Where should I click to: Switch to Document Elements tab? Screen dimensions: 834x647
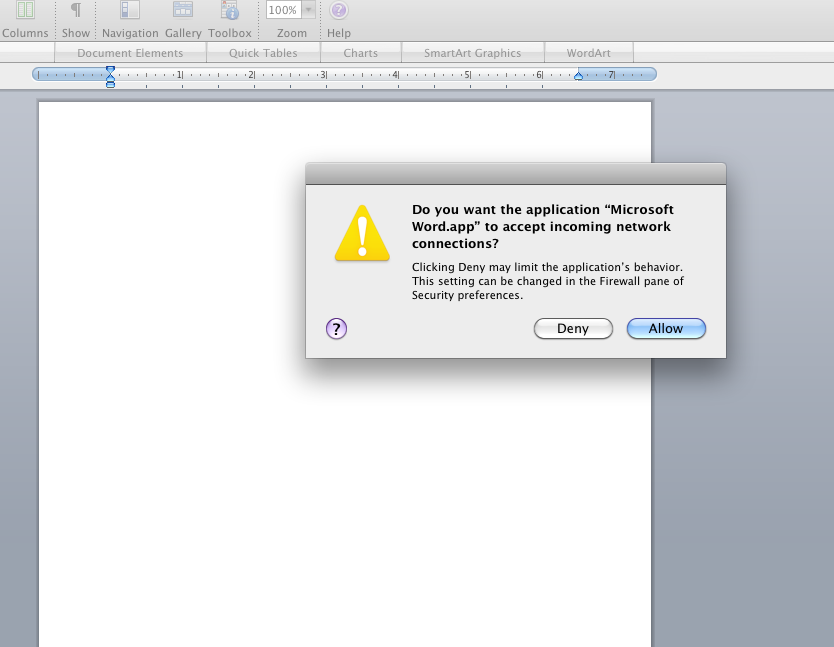point(130,53)
